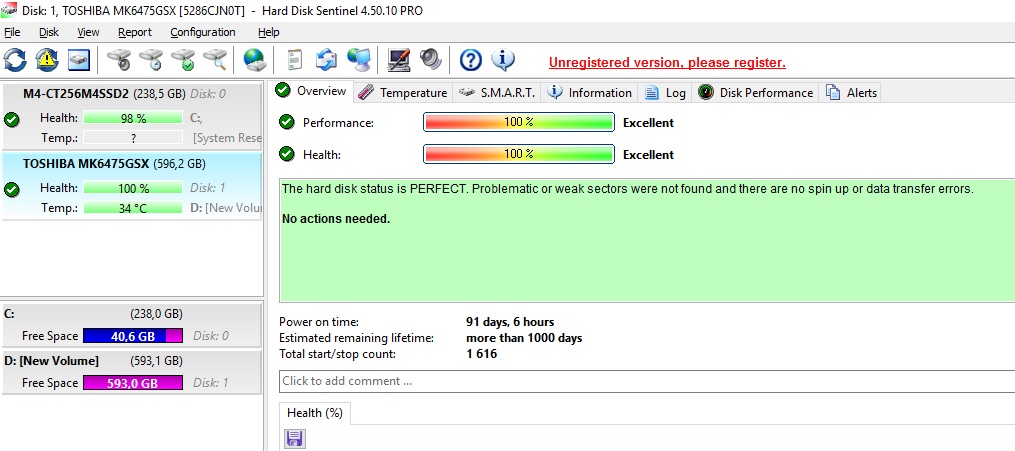
Task: Click the speaker sound toolbar icon
Action: (x=430, y=60)
